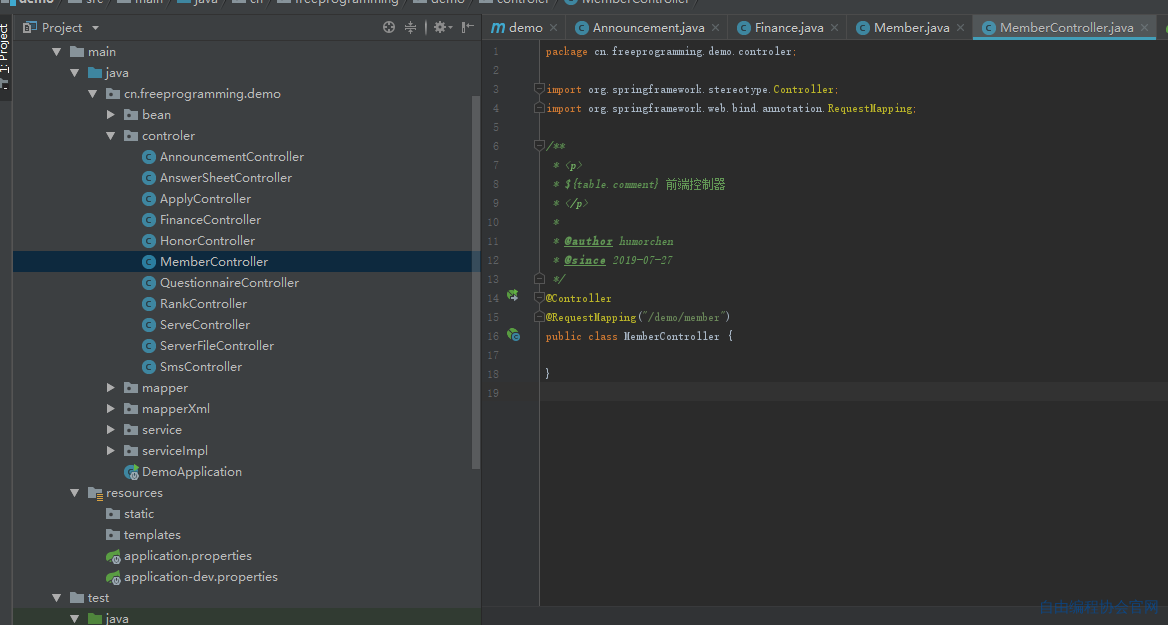Expand the mapperXml folder
This screenshot has height=625, width=1168.
(x=110, y=408)
